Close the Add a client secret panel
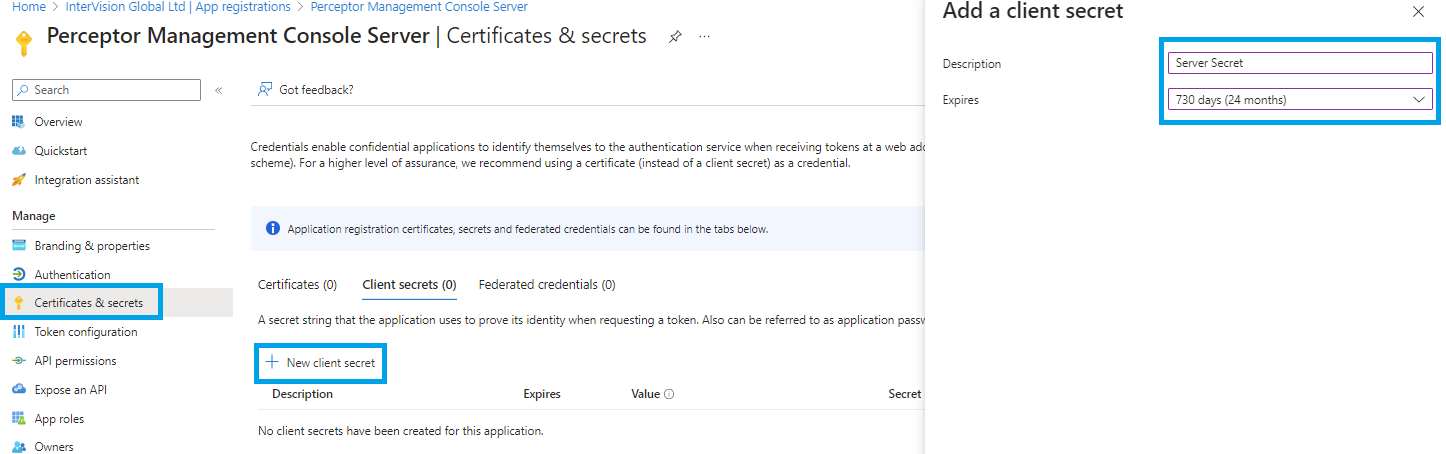 click(x=1418, y=12)
